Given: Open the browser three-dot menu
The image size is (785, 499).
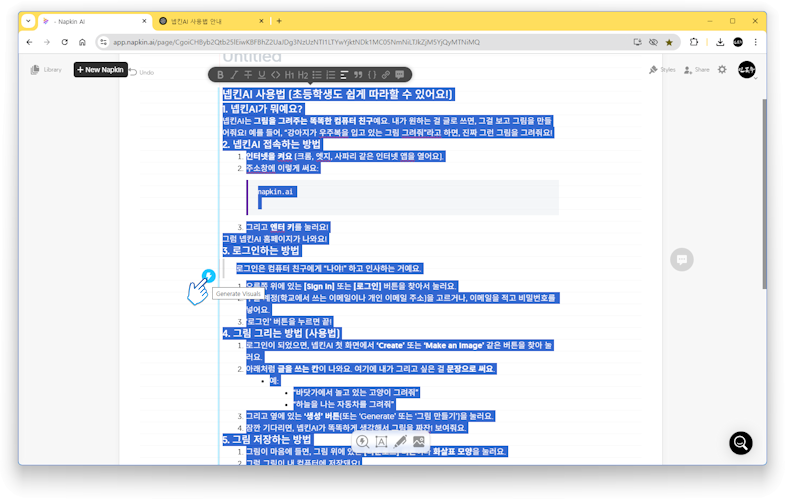Looking at the screenshot, I should (x=755, y=42).
